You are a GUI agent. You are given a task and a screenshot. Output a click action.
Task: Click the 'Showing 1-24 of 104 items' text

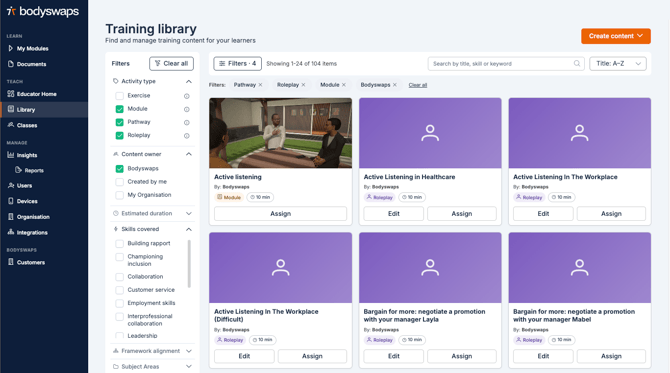pyautogui.click(x=302, y=64)
